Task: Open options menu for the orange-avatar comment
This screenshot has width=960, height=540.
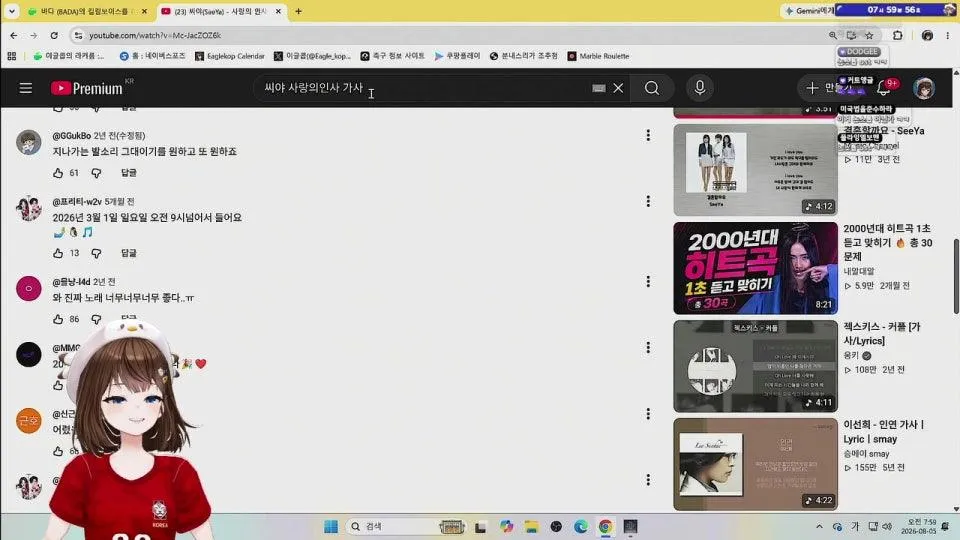Action: coord(648,414)
